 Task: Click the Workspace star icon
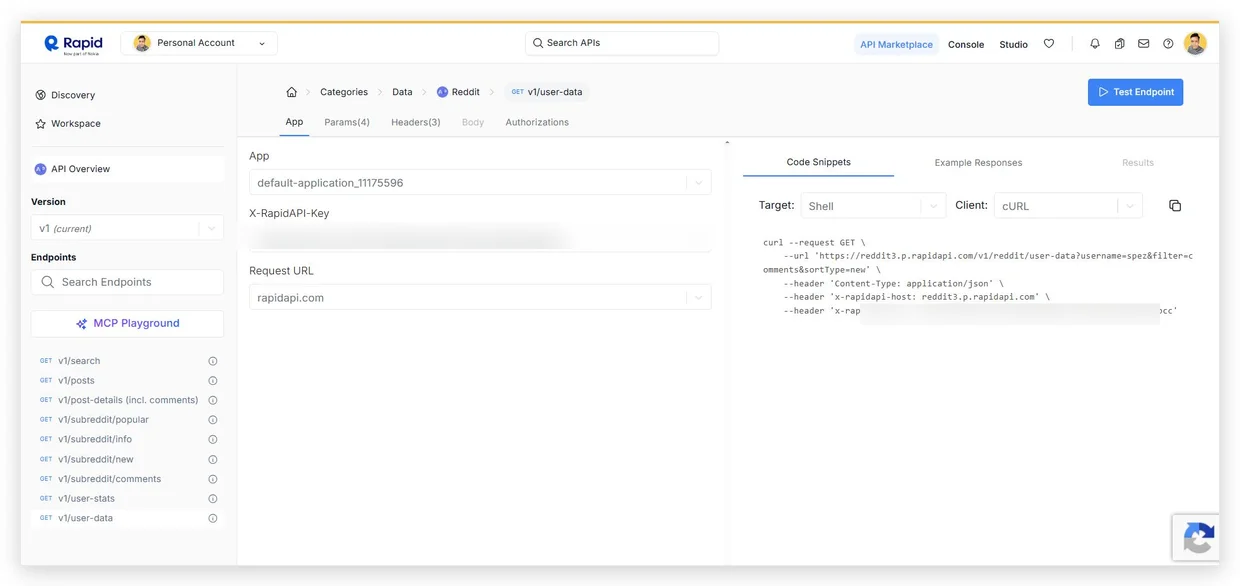40,124
